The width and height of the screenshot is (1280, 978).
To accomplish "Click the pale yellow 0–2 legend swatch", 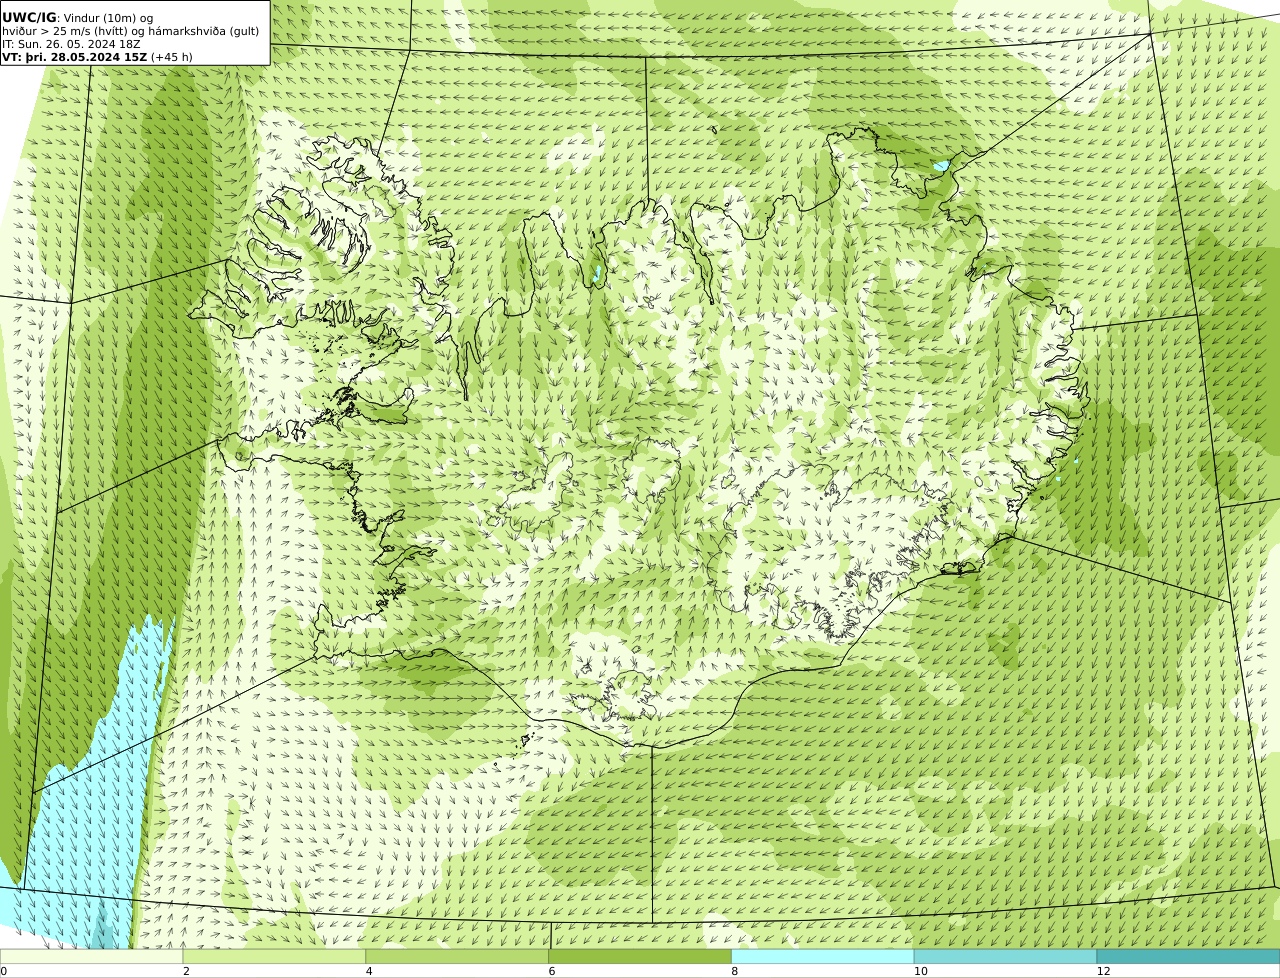I will [92, 957].
